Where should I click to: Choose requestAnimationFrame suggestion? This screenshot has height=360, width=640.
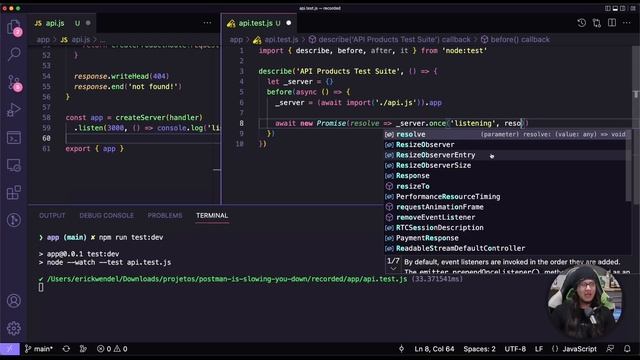[x=505, y=207]
